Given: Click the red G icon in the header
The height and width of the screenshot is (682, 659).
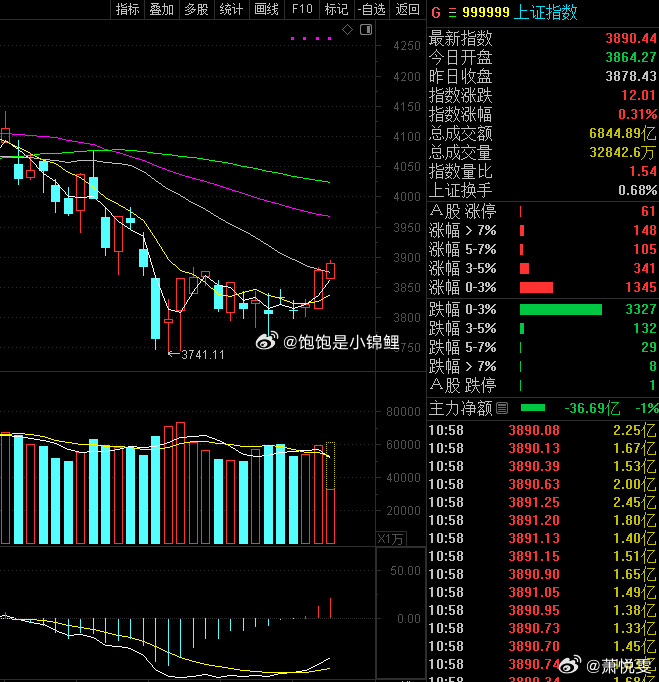Looking at the screenshot, I should 436,13.
